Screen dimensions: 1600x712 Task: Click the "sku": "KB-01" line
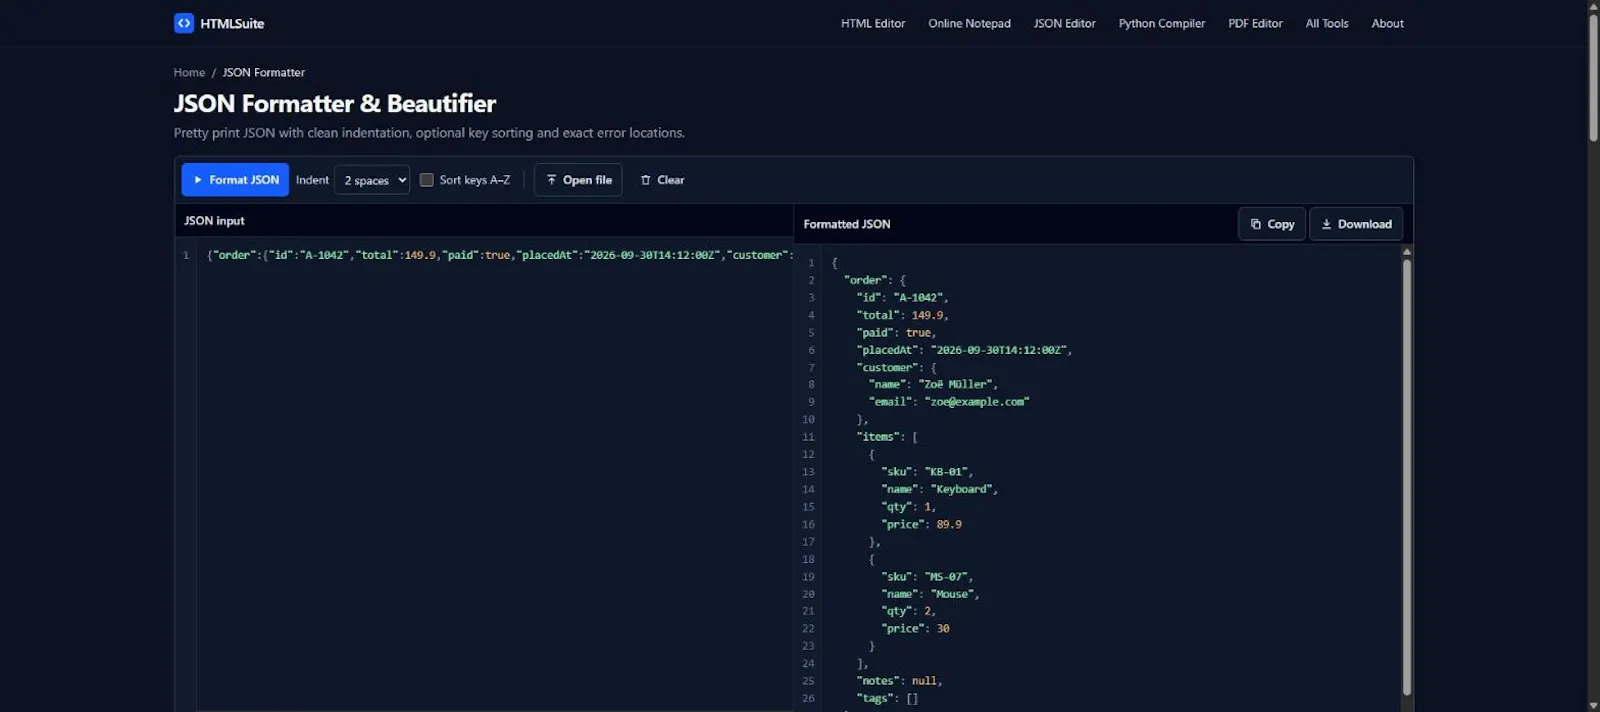[x=927, y=472]
